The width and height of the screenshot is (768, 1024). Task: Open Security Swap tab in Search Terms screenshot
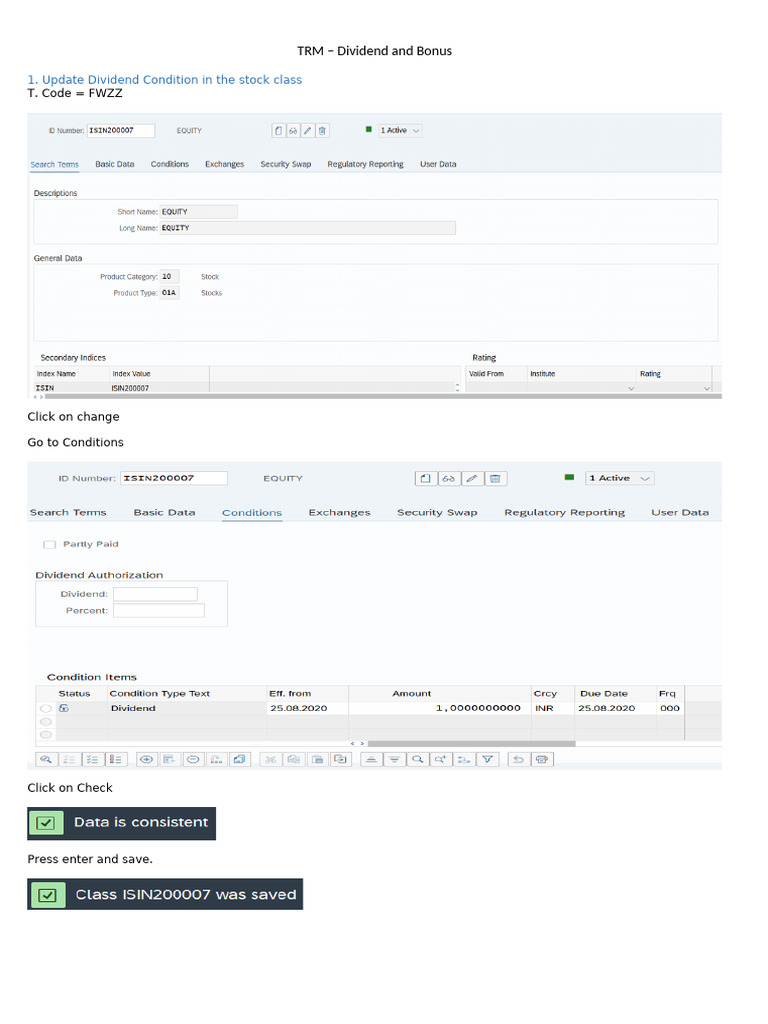pyautogui.click(x=286, y=165)
